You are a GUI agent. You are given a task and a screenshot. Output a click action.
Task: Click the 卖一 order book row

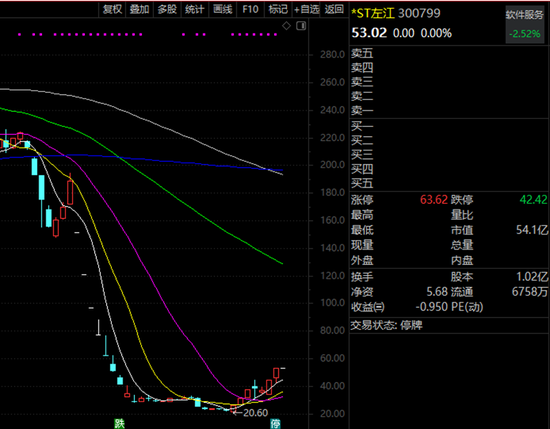coord(449,110)
